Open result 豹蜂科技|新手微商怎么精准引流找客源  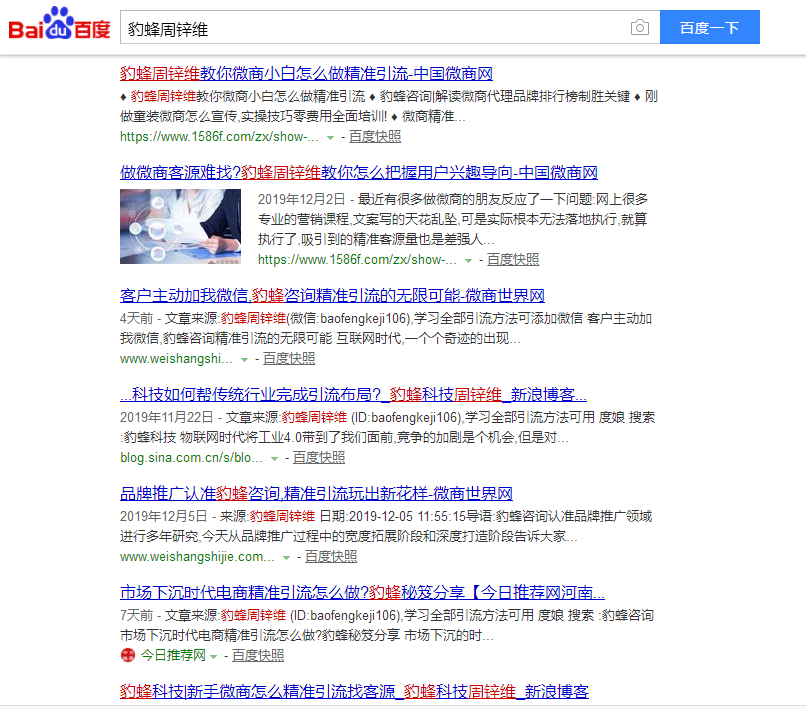[354, 692]
